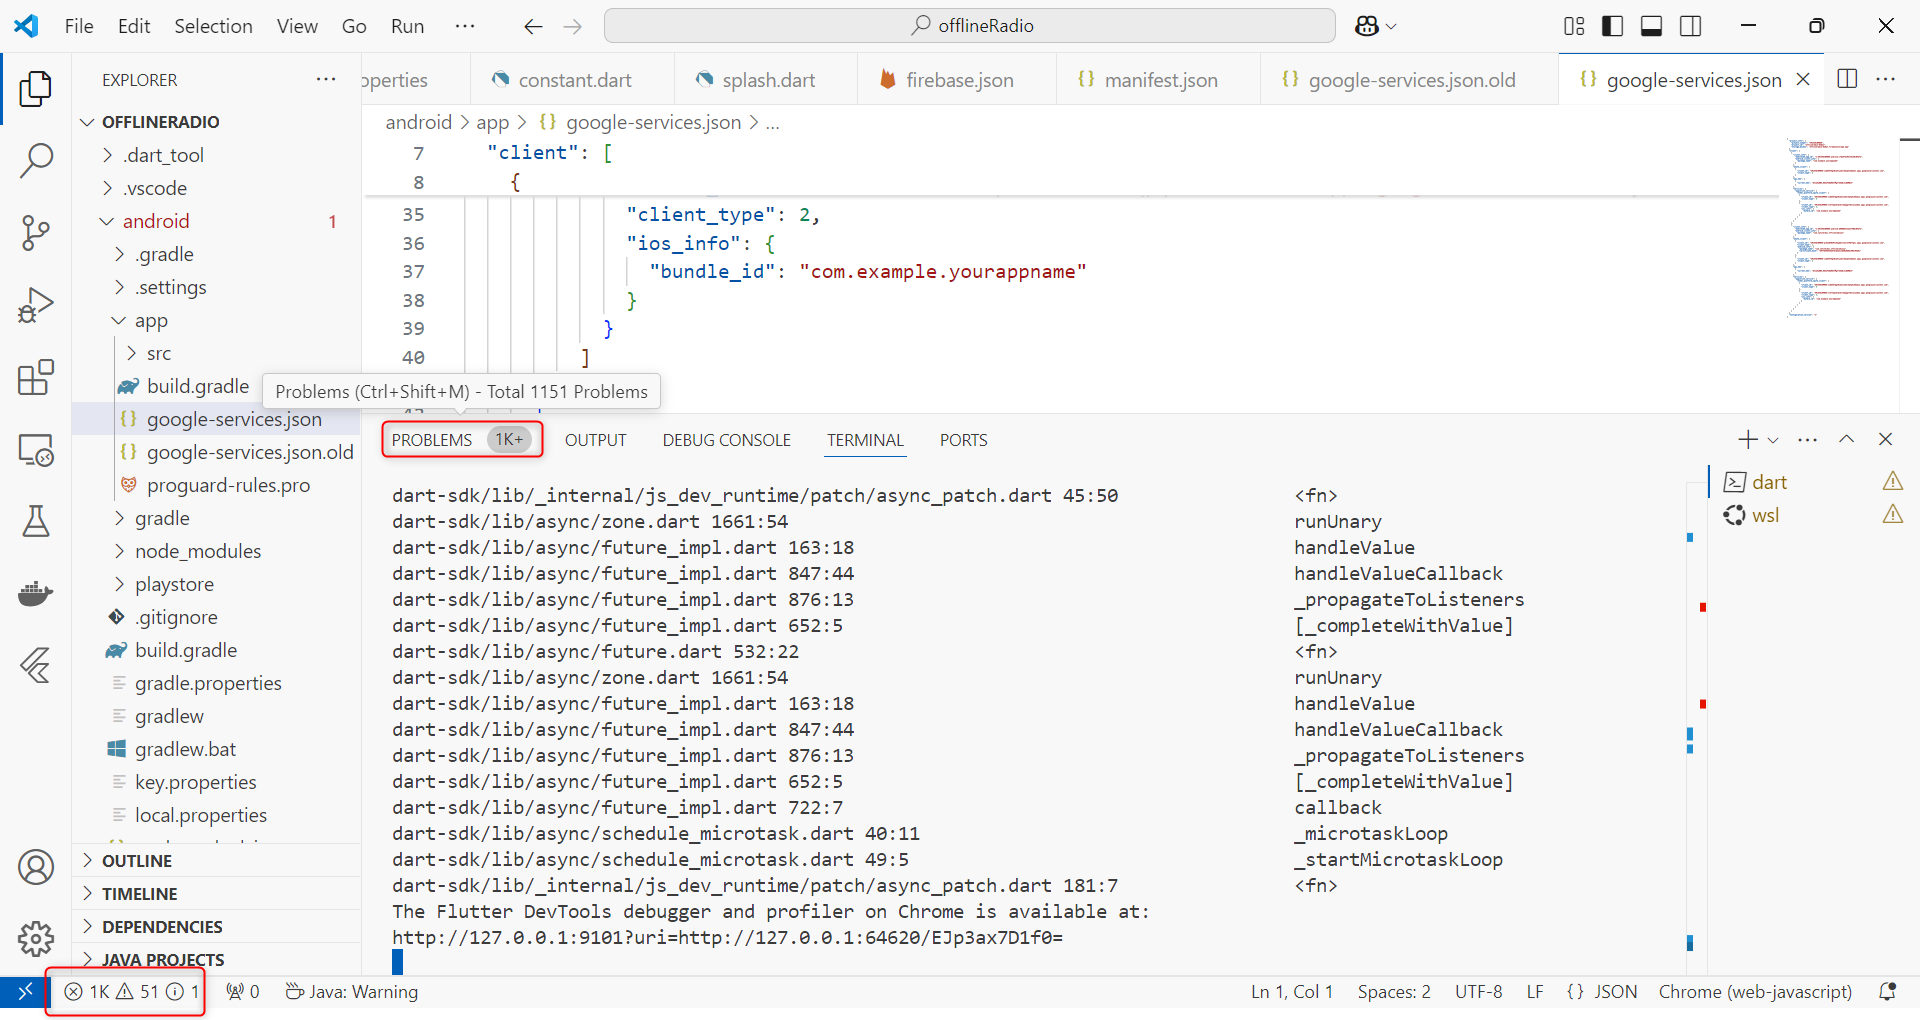Image resolution: width=1920 pixels, height=1020 pixels.
Task: Maximize panel size with up chevron
Action: pyautogui.click(x=1847, y=439)
